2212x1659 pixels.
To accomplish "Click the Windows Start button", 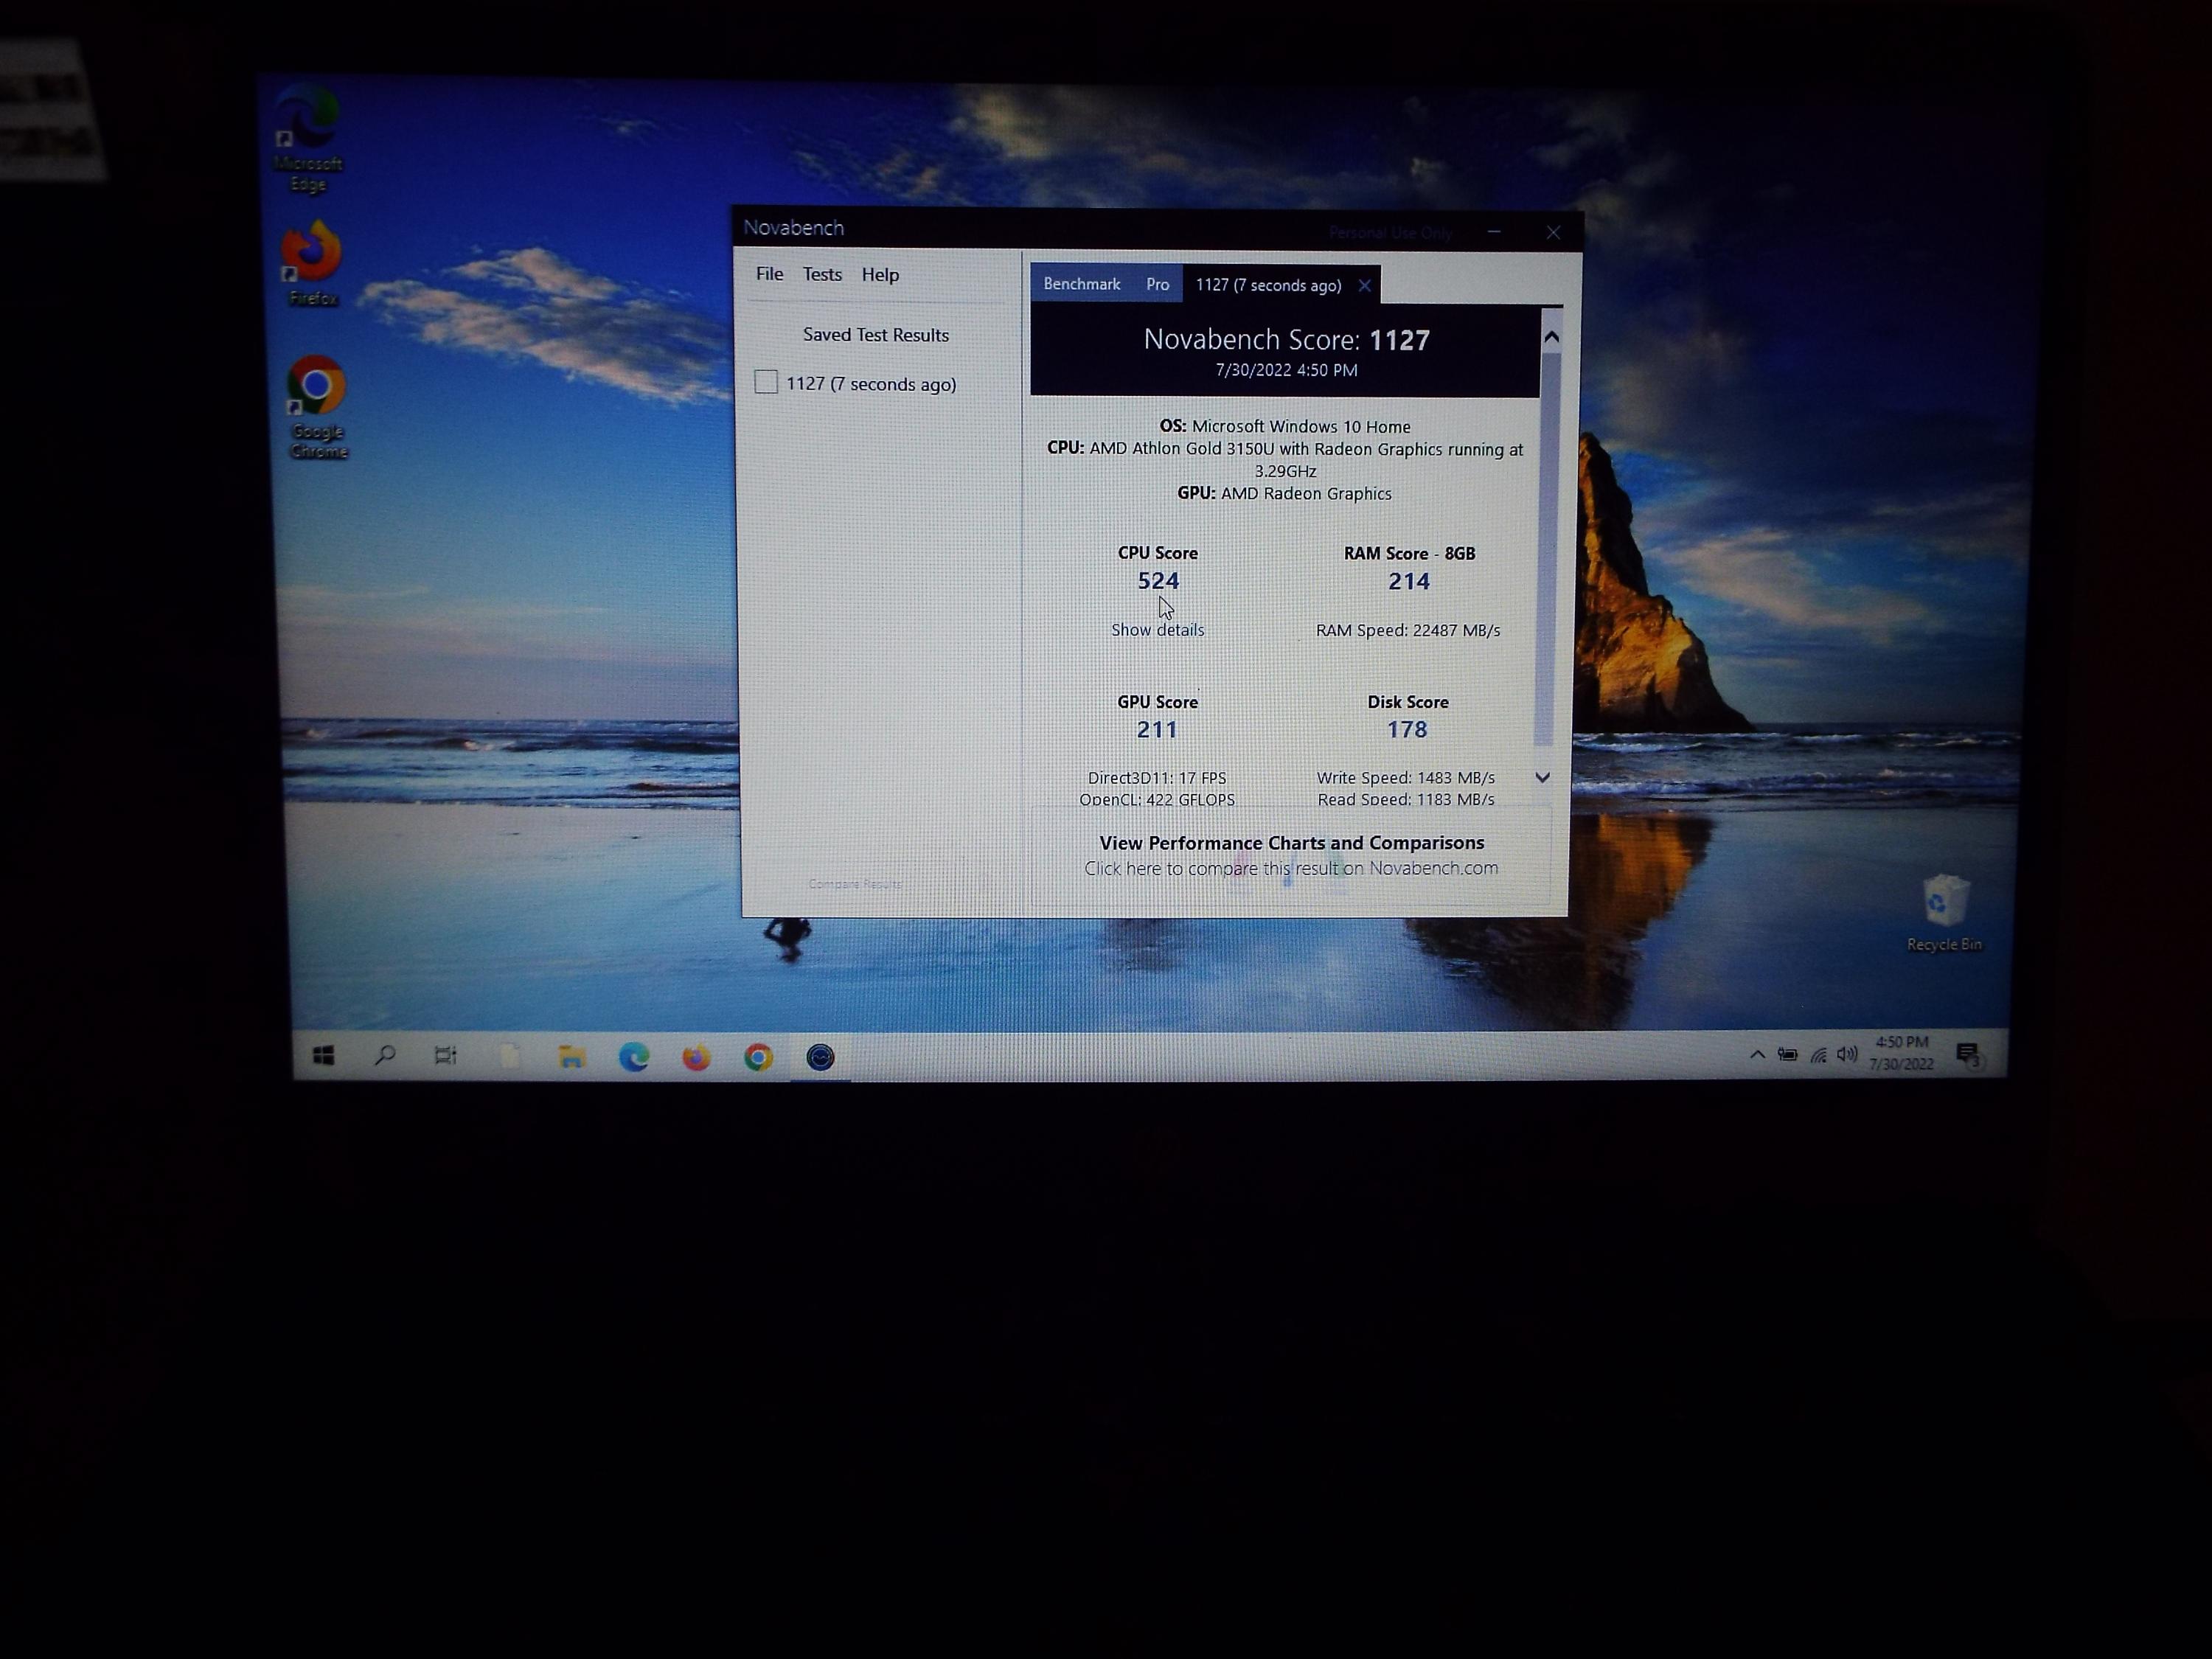I will click(x=323, y=1056).
